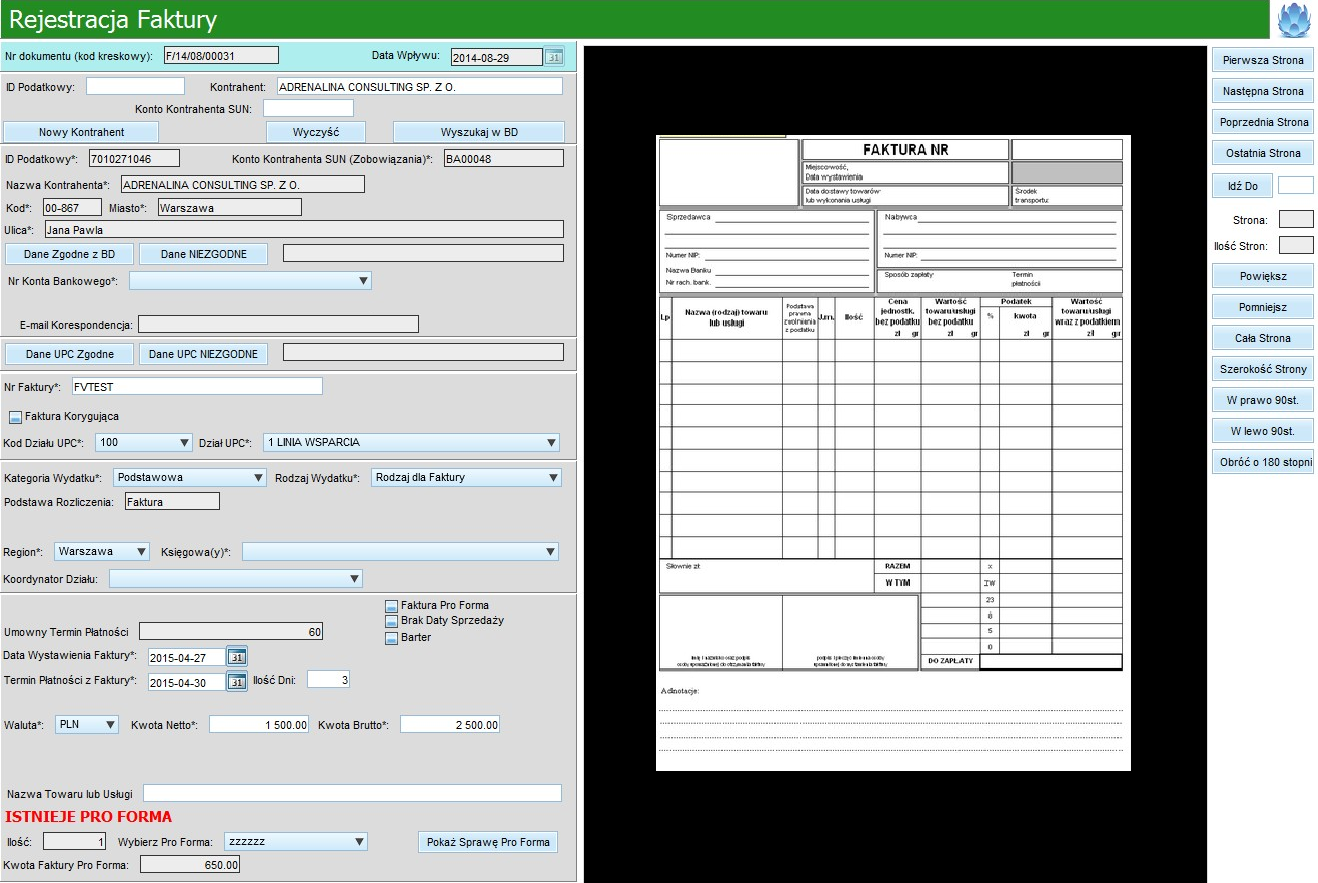Expand Koordynator Działu dropdown

[236, 578]
